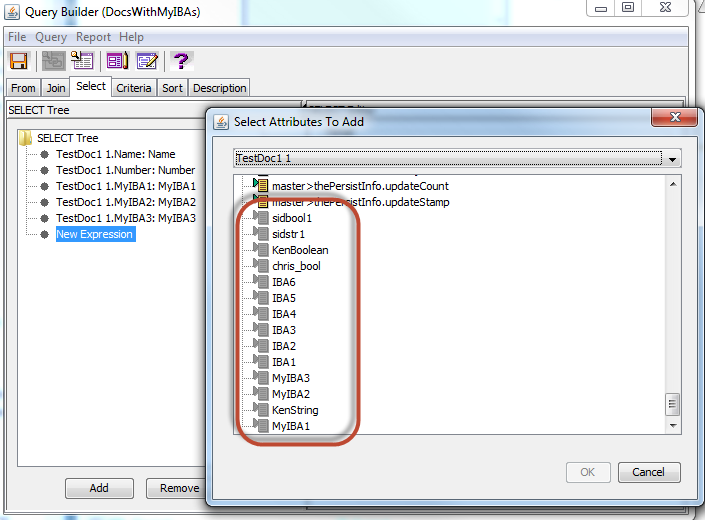Select the MyIBA1 attribute label in dialog list
Viewport: 705px width, 520px height.
(291, 426)
